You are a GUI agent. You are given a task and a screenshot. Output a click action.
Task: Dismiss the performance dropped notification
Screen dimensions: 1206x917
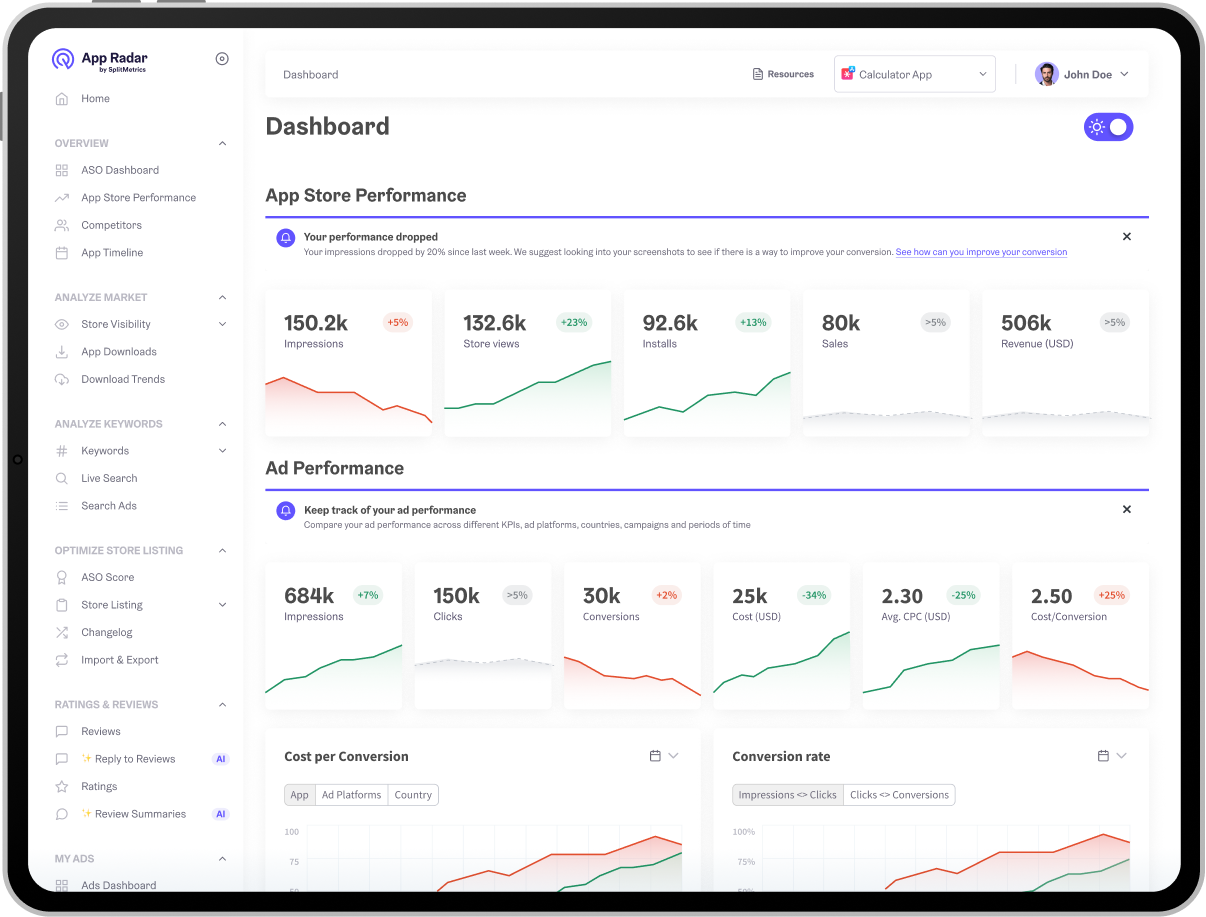[1127, 237]
